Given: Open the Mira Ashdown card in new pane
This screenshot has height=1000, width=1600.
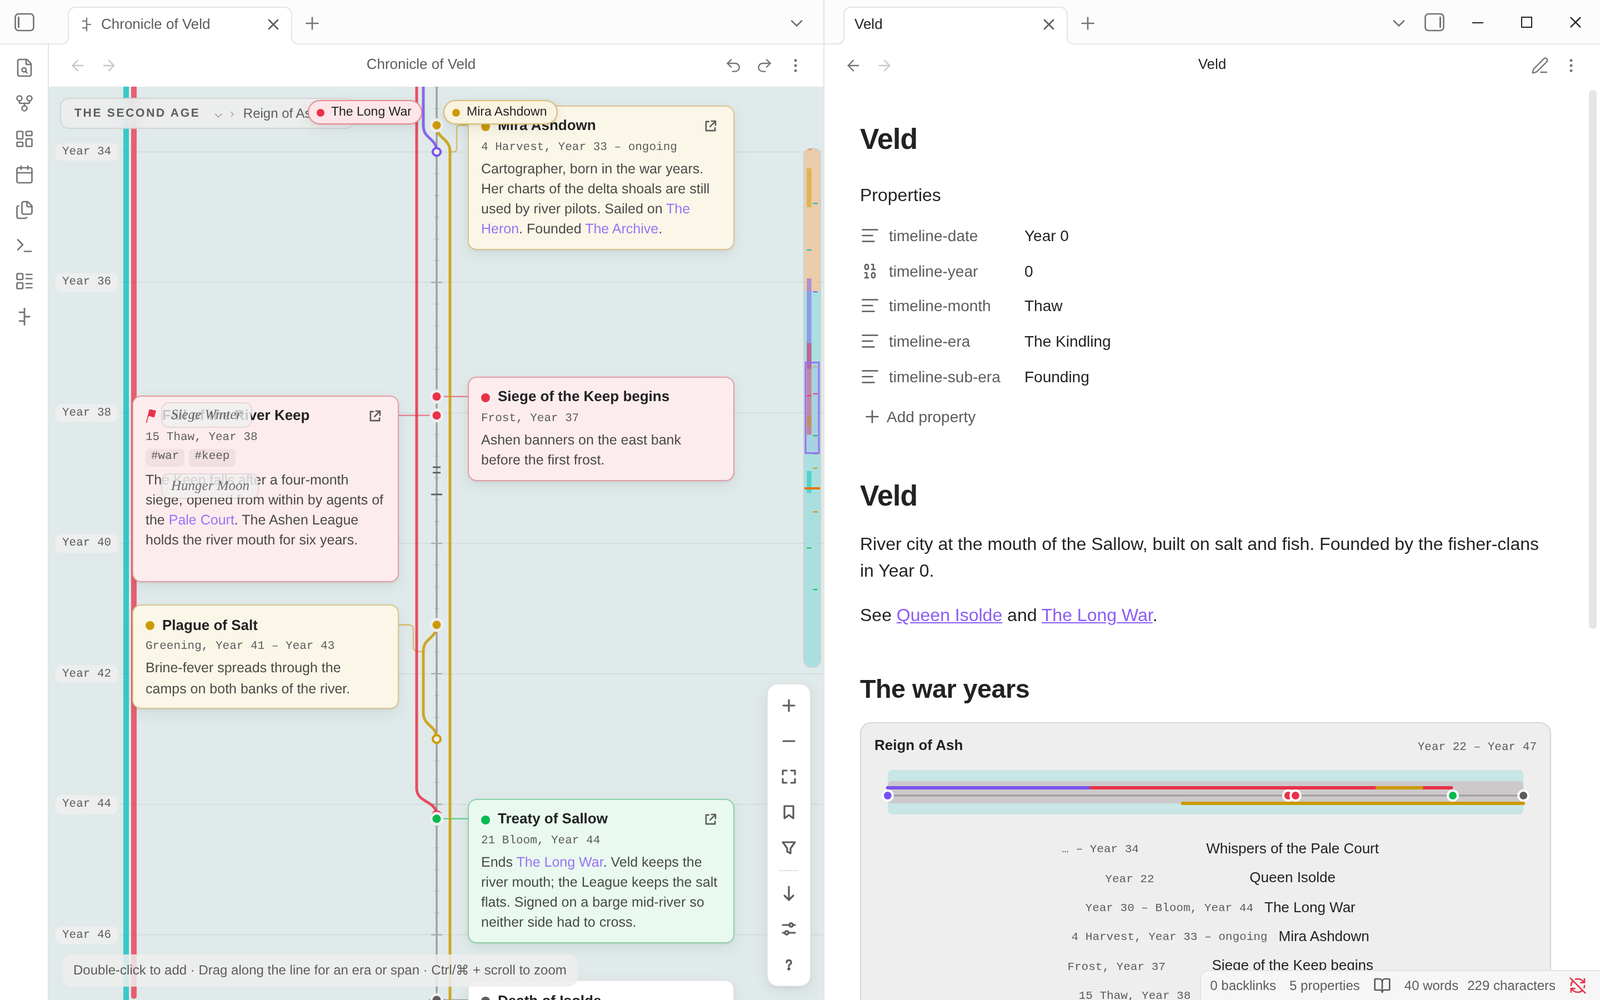Looking at the screenshot, I should (x=711, y=126).
